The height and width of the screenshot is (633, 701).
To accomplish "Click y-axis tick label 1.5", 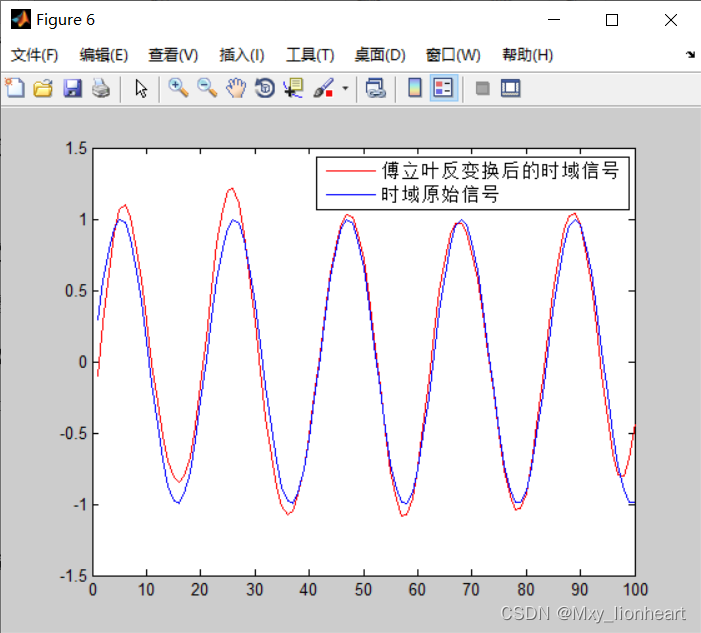I will tap(76, 148).
